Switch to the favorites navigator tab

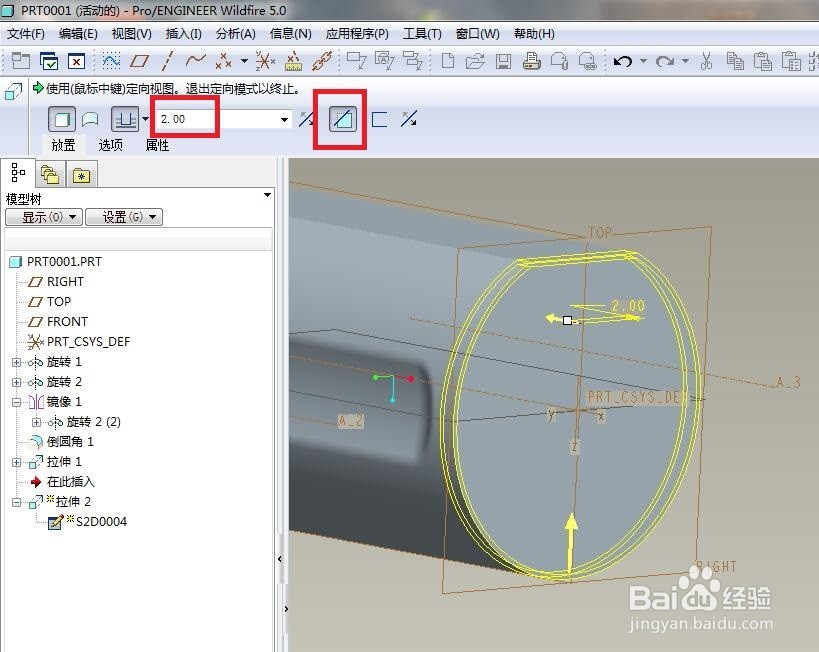click(81, 174)
